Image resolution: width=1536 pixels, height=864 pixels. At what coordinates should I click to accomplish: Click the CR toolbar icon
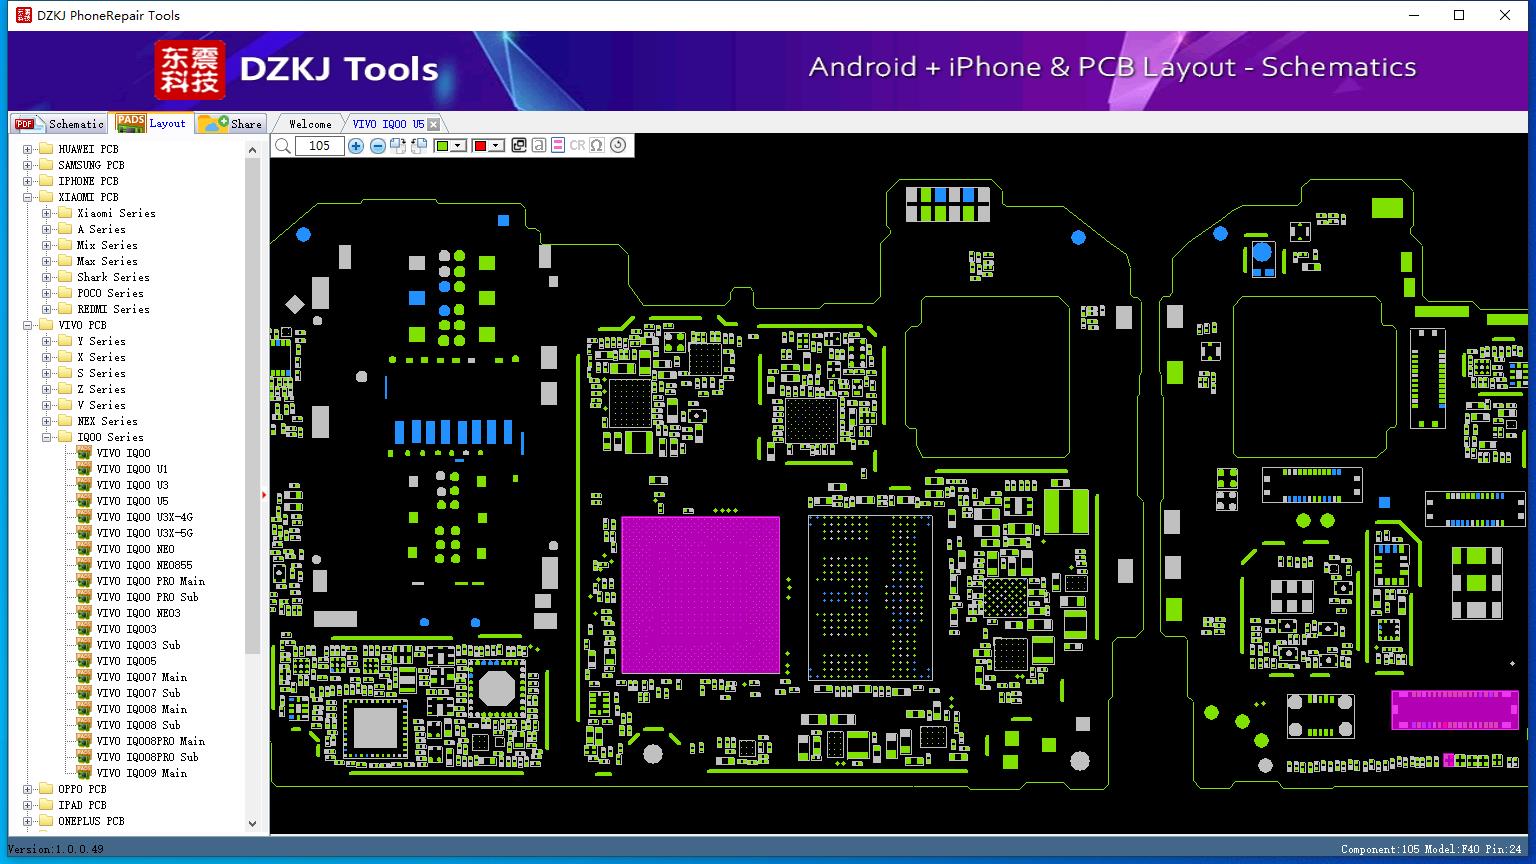[577, 146]
